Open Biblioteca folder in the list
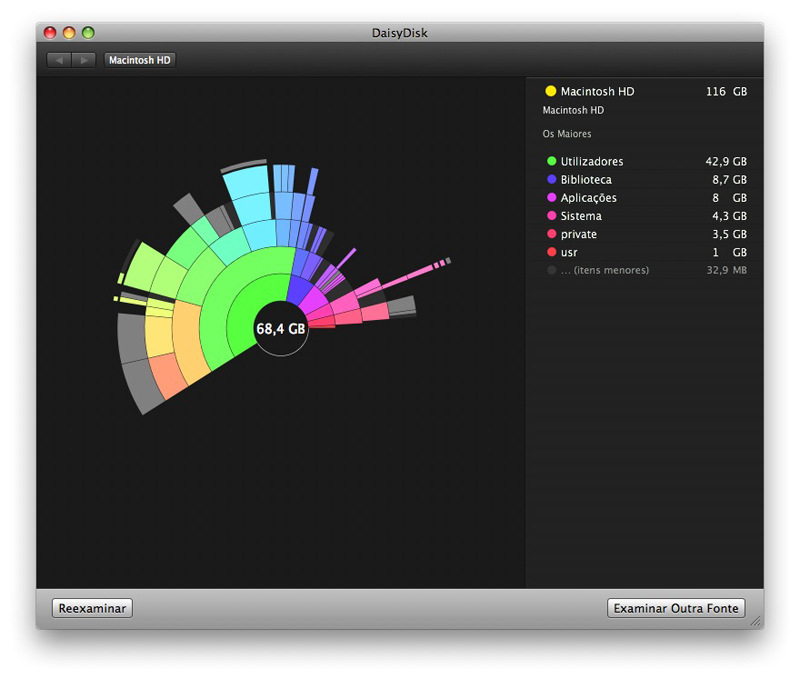Image resolution: width=800 pixels, height=679 pixels. [646, 180]
